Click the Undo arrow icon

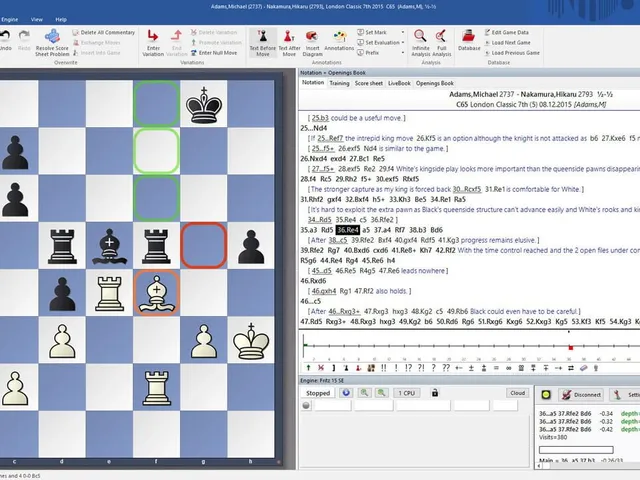tap(5, 36)
